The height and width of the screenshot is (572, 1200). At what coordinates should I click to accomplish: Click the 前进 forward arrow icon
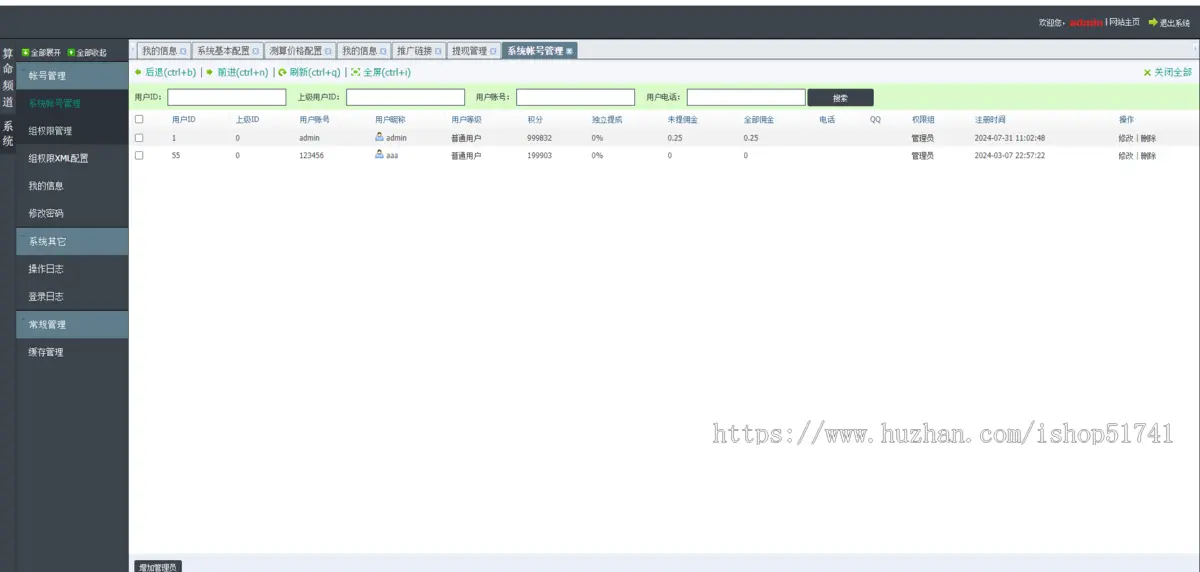coord(210,72)
